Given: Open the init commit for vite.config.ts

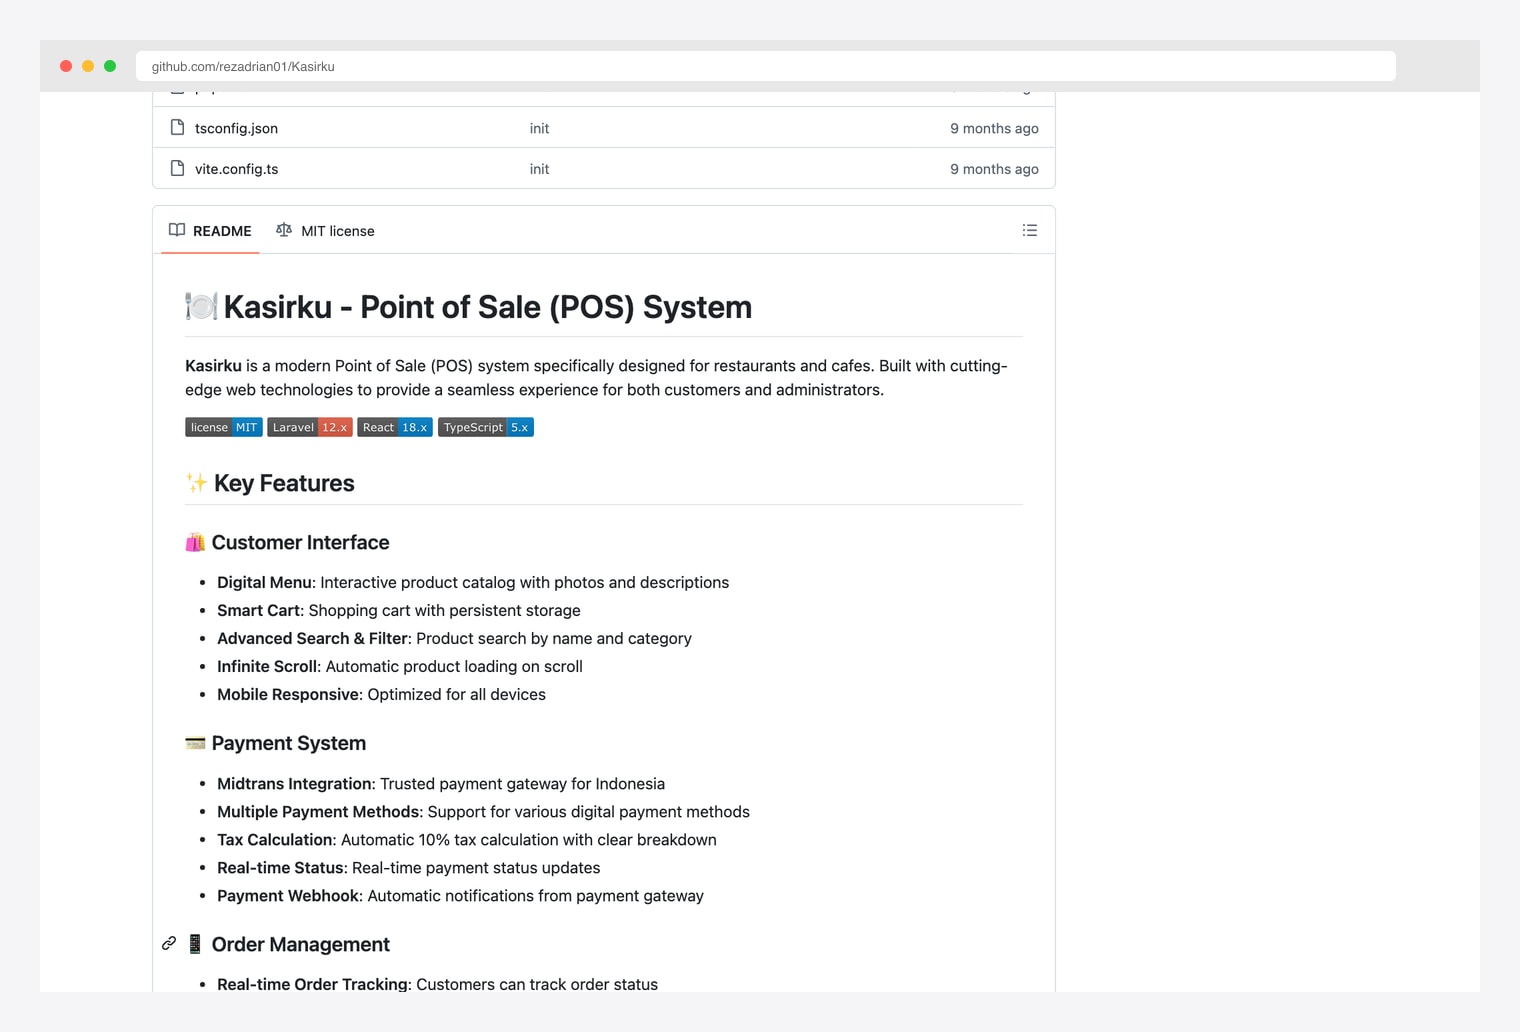Looking at the screenshot, I should pyautogui.click(x=539, y=169).
